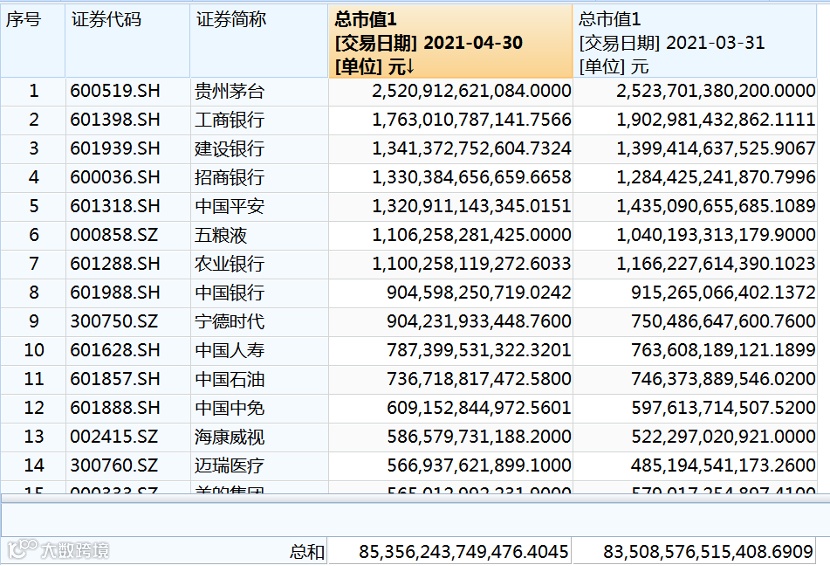Image resolution: width=830 pixels, height=566 pixels.
Task: Select value 763,608,189,121.1899
Action: point(723,349)
